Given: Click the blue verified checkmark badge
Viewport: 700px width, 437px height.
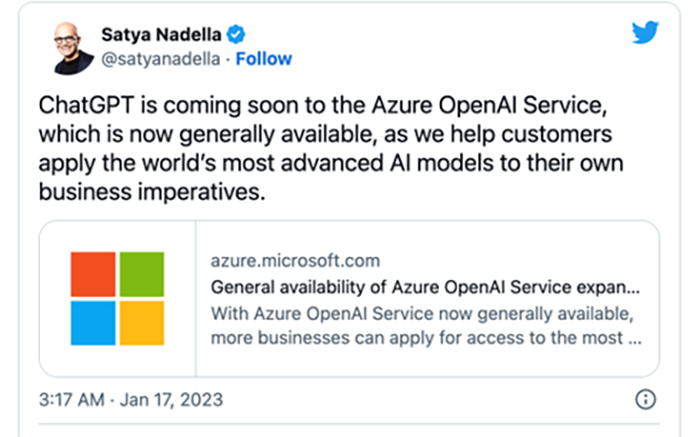Looking at the screenshot, I should click(x=235, y=35).
